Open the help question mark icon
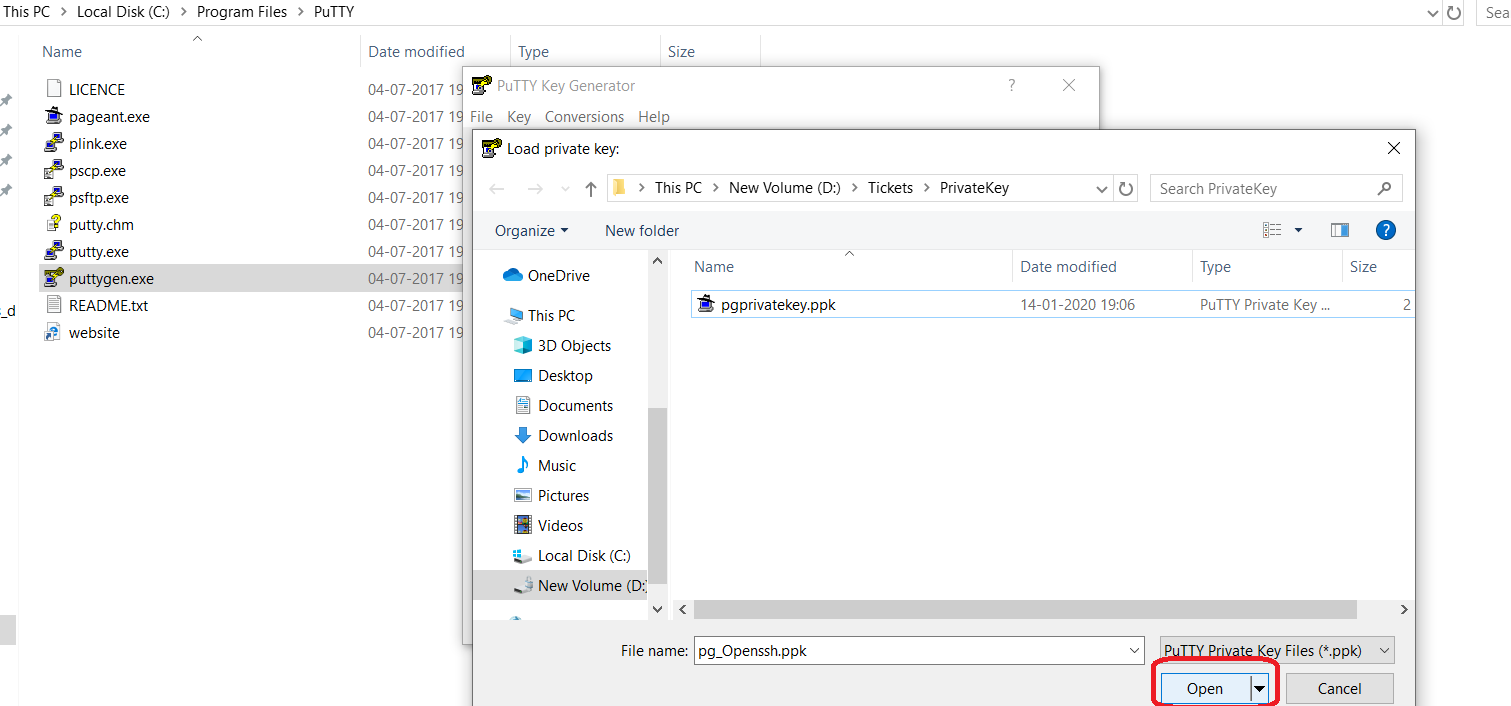This screenshot has width=1511, height=706. tap(1385, 230)
